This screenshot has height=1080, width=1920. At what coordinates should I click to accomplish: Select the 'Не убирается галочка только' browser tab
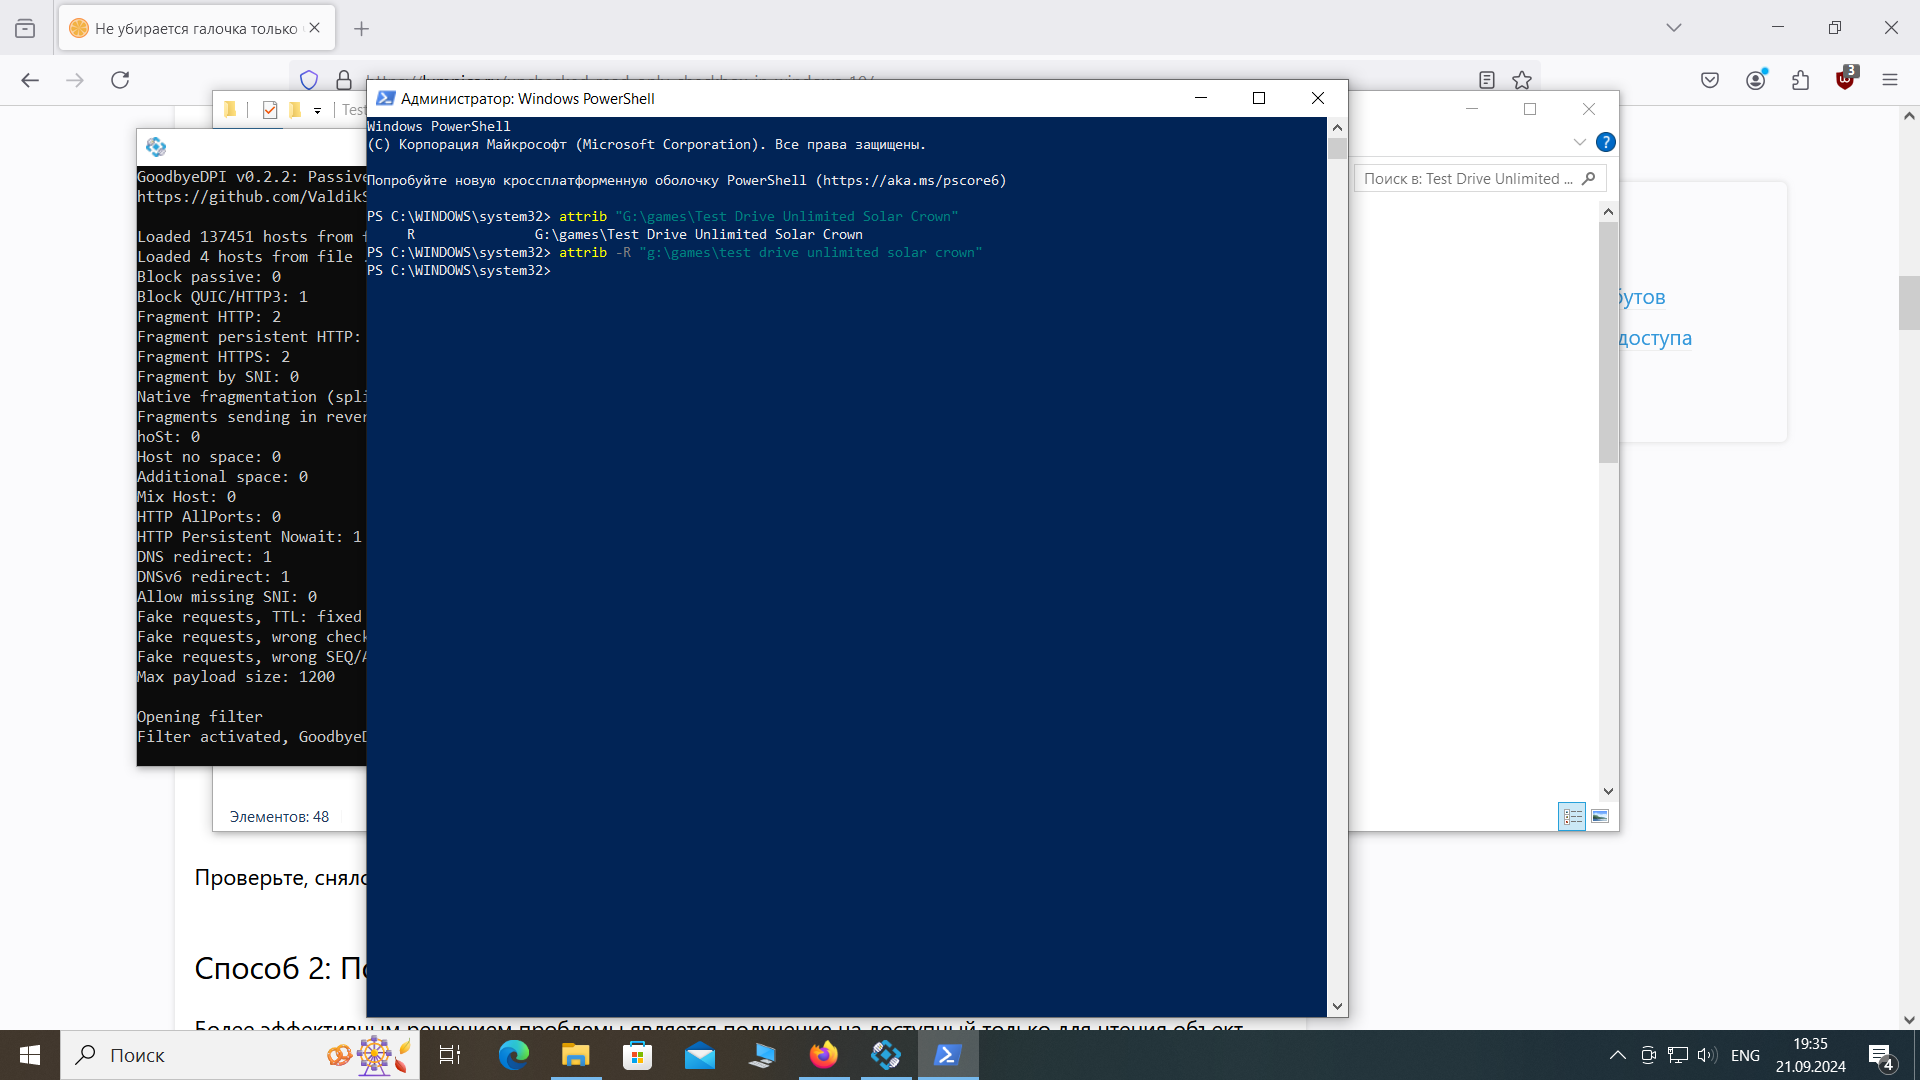click(x=195, y=28)
